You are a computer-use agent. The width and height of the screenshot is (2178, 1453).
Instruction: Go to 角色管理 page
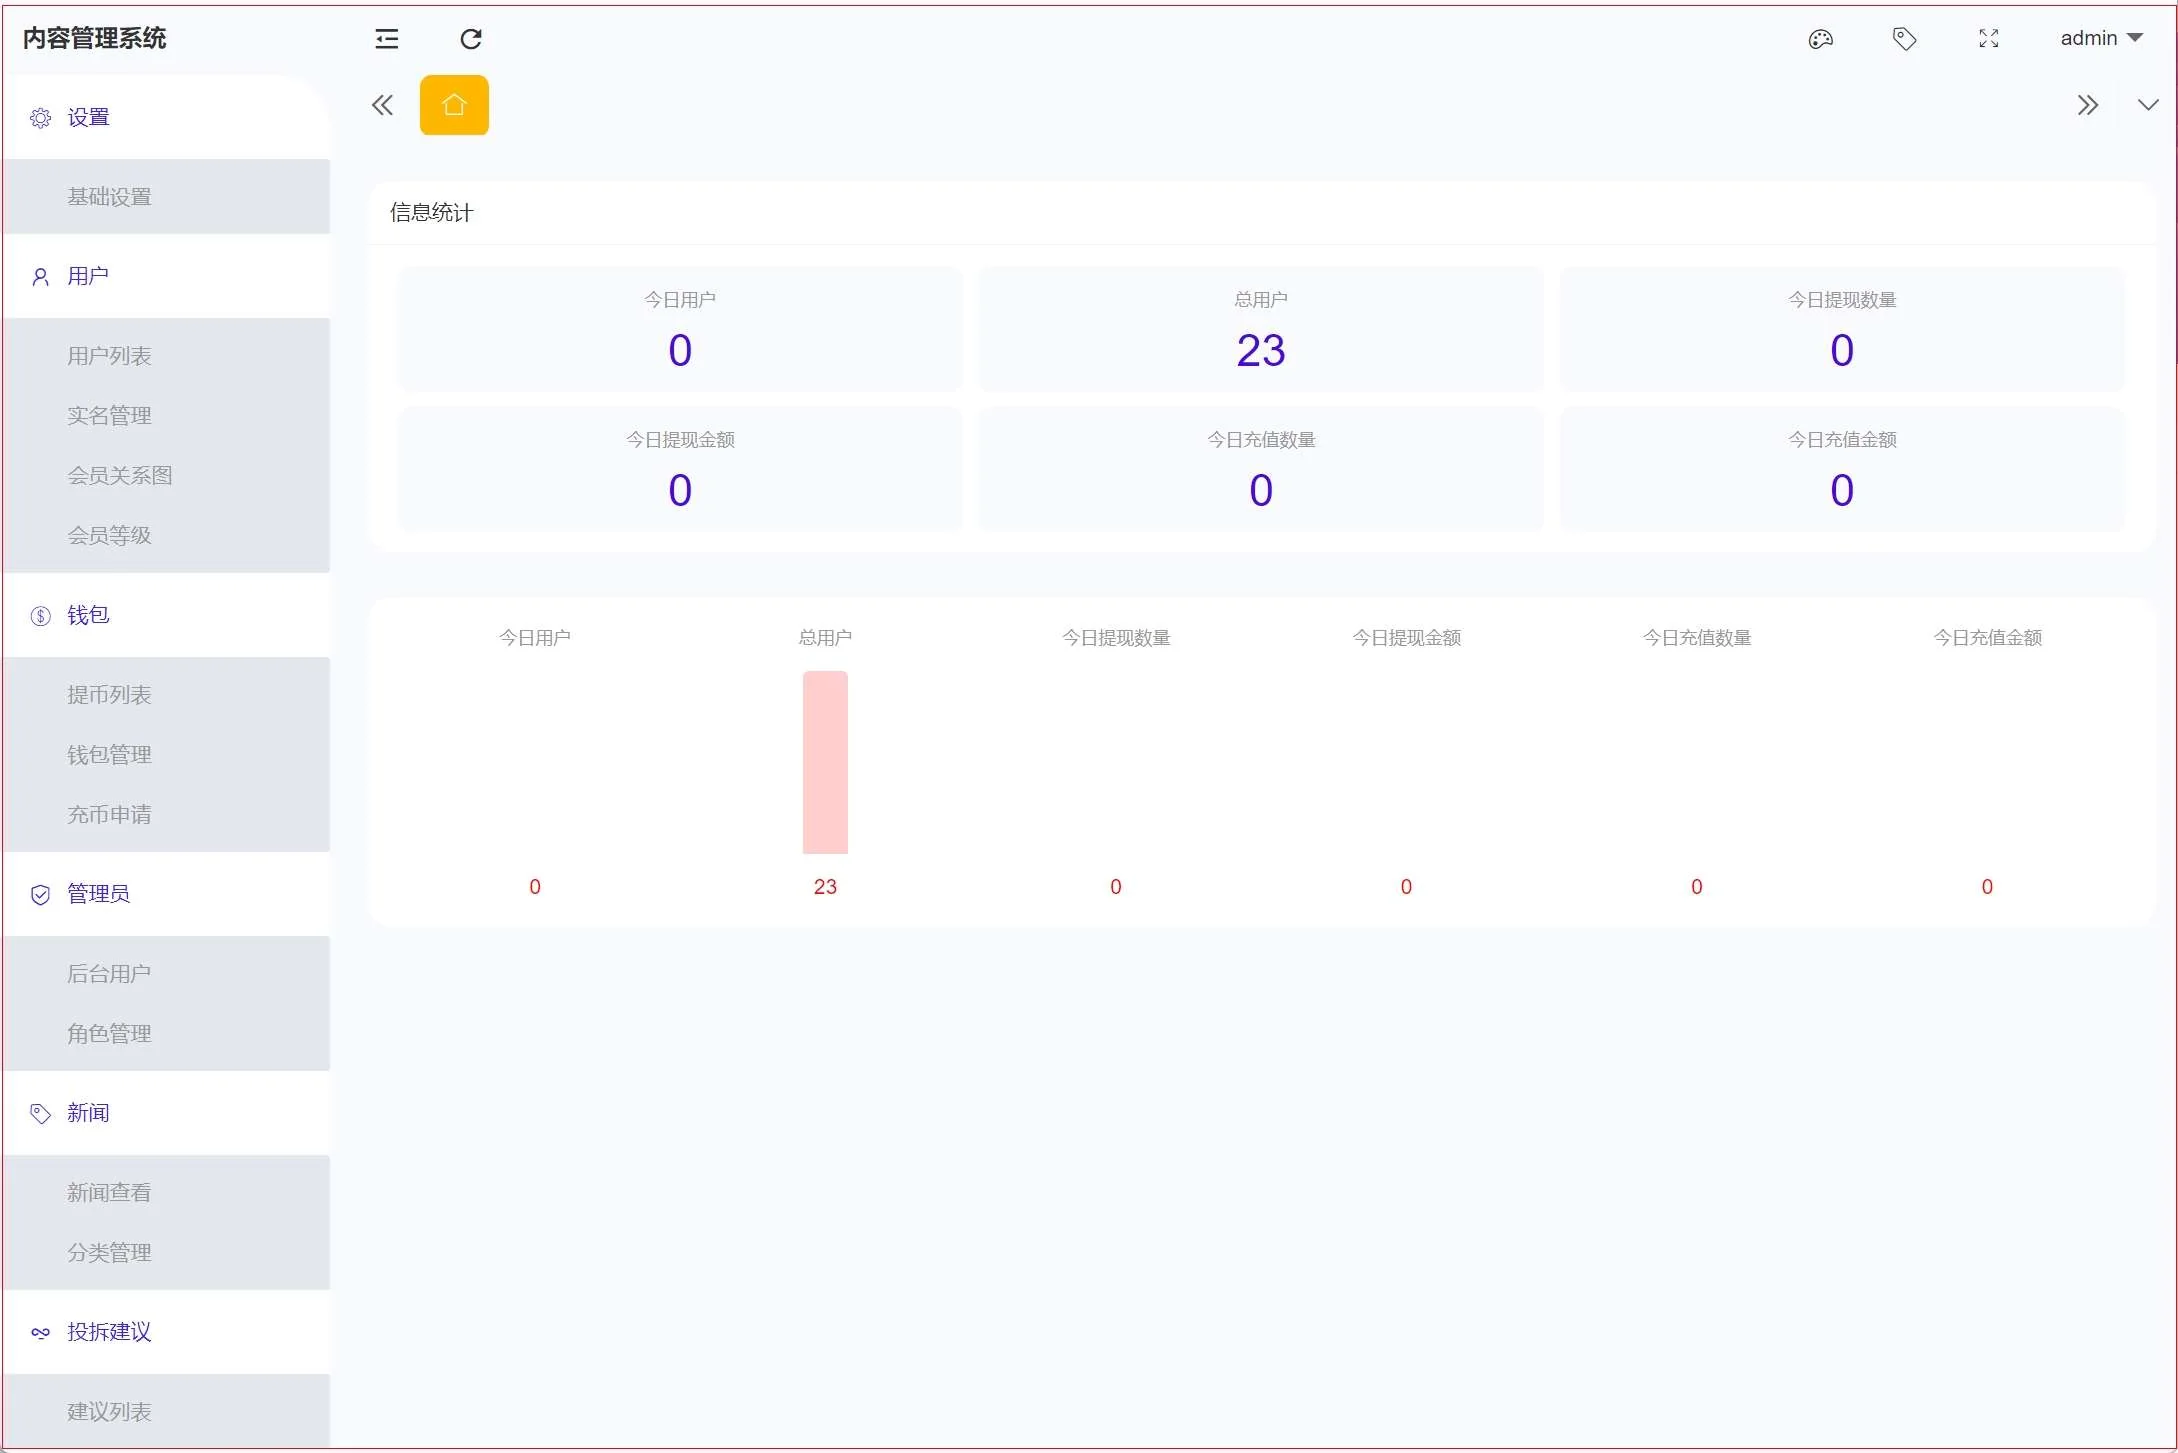[109, 1034]
